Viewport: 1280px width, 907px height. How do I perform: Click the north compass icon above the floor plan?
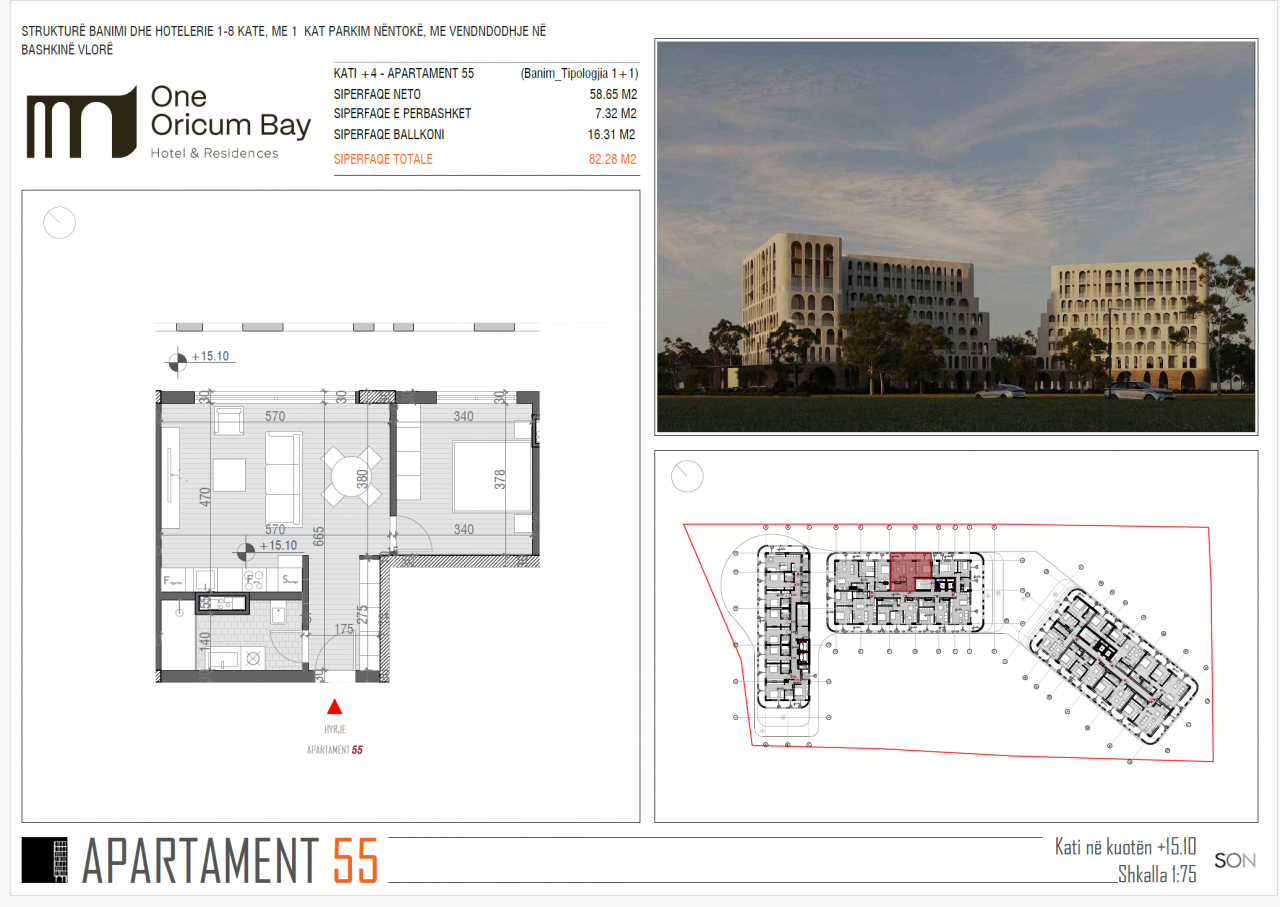point(60,222)
